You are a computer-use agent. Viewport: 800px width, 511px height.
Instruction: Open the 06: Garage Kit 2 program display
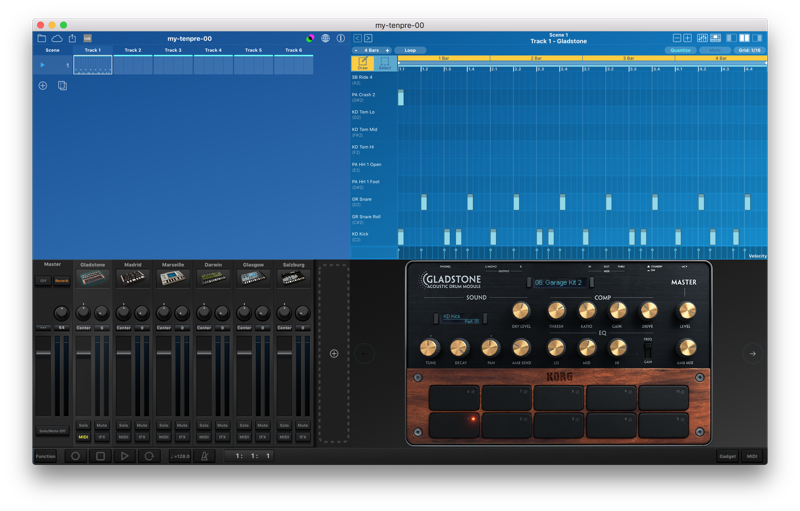(x=560, y=283)
